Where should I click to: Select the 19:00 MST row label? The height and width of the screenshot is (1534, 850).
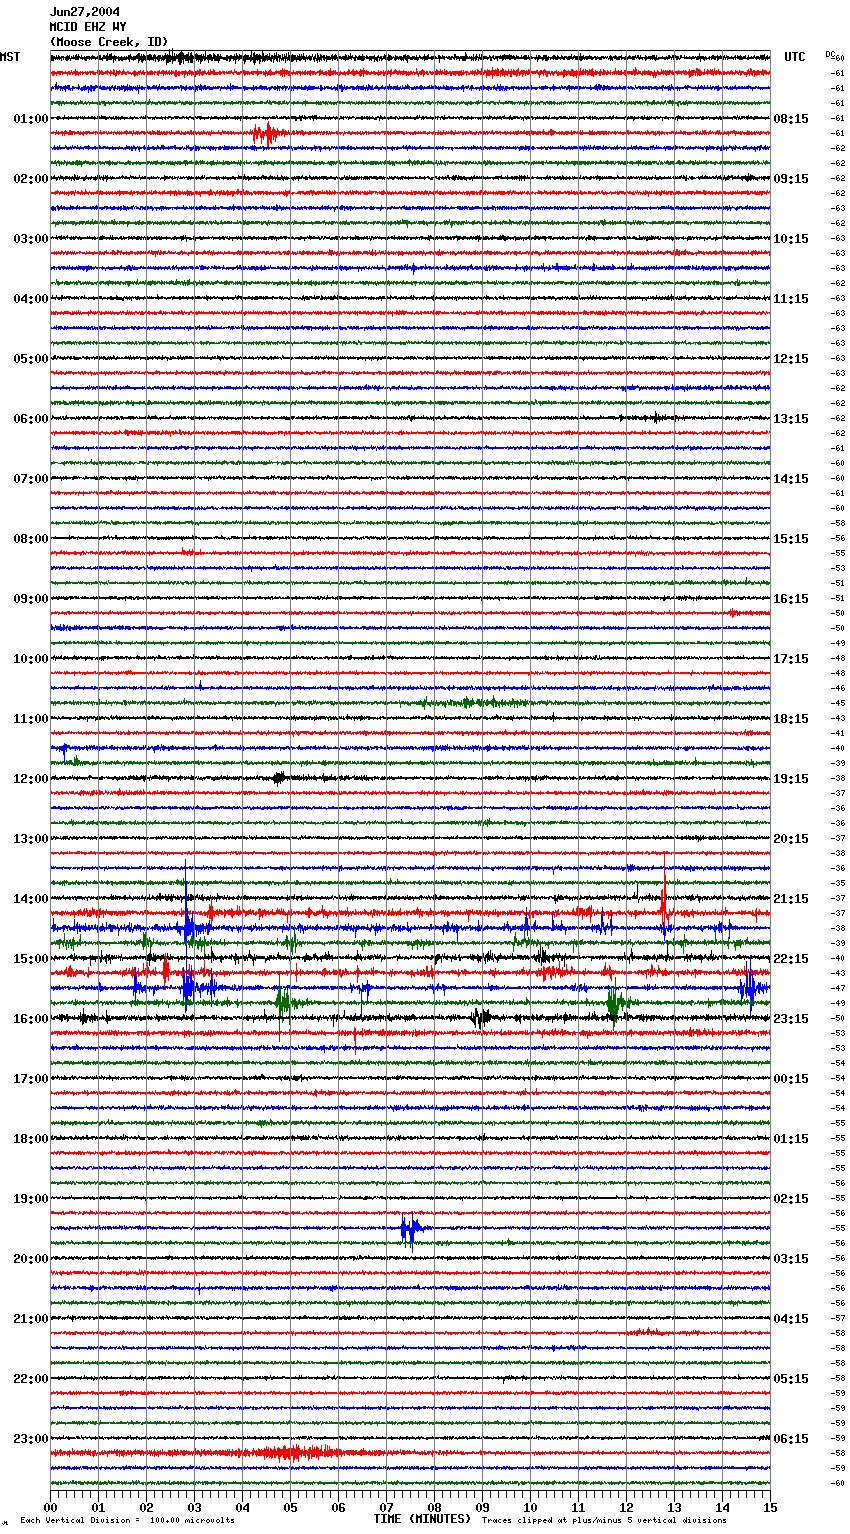31,1199
